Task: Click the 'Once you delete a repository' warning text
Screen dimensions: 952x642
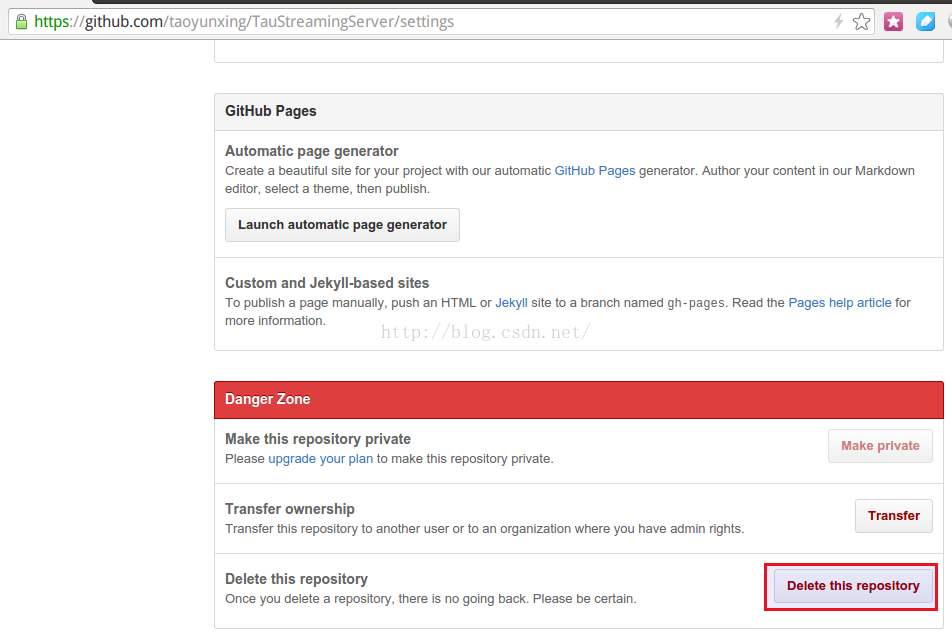Action: (430, 599)
